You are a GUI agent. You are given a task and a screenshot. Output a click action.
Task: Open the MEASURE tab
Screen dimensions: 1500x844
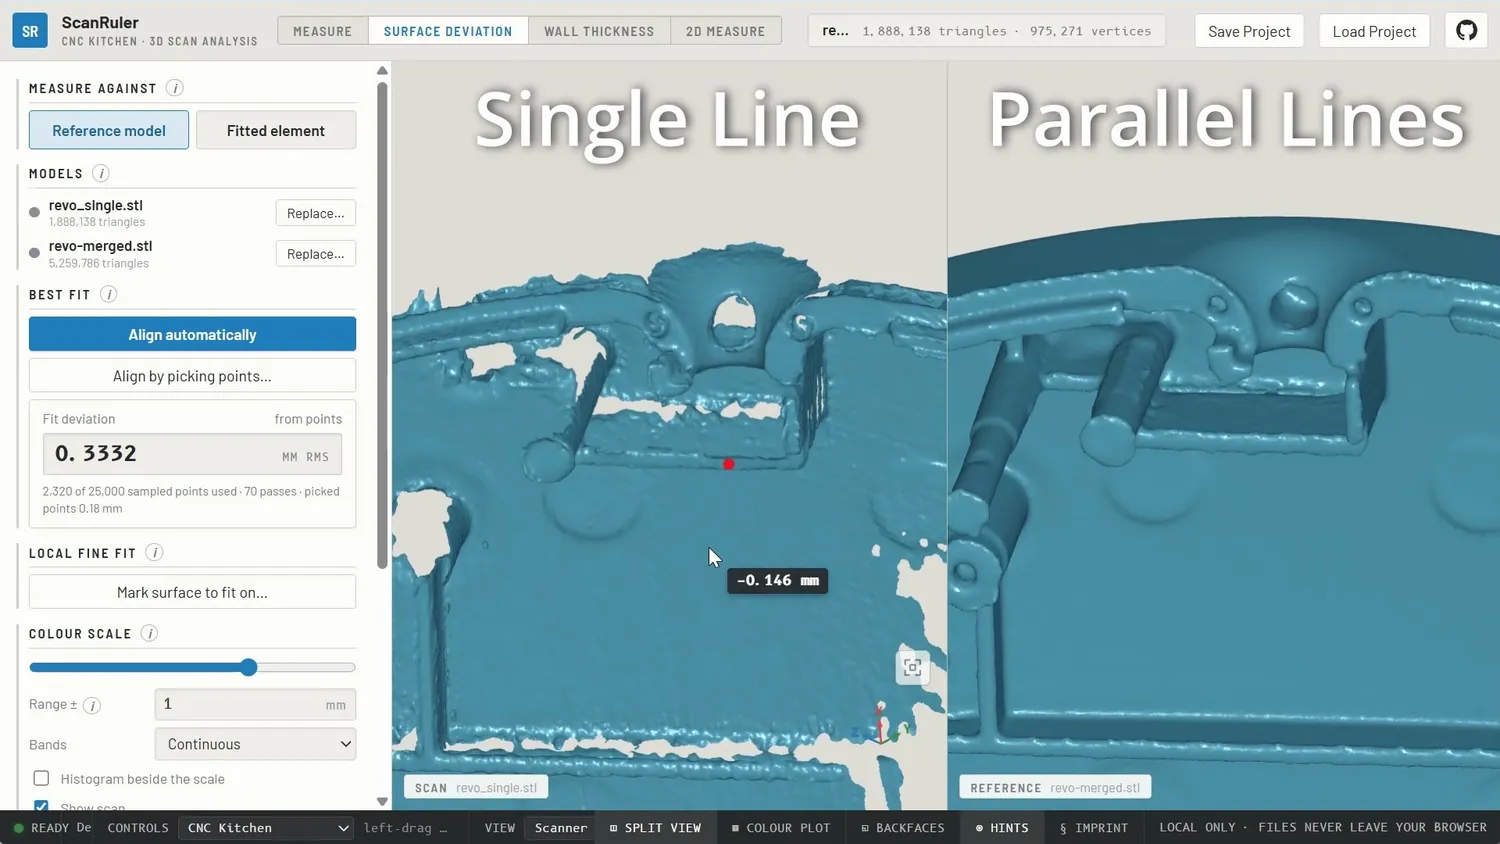[323, 31]
